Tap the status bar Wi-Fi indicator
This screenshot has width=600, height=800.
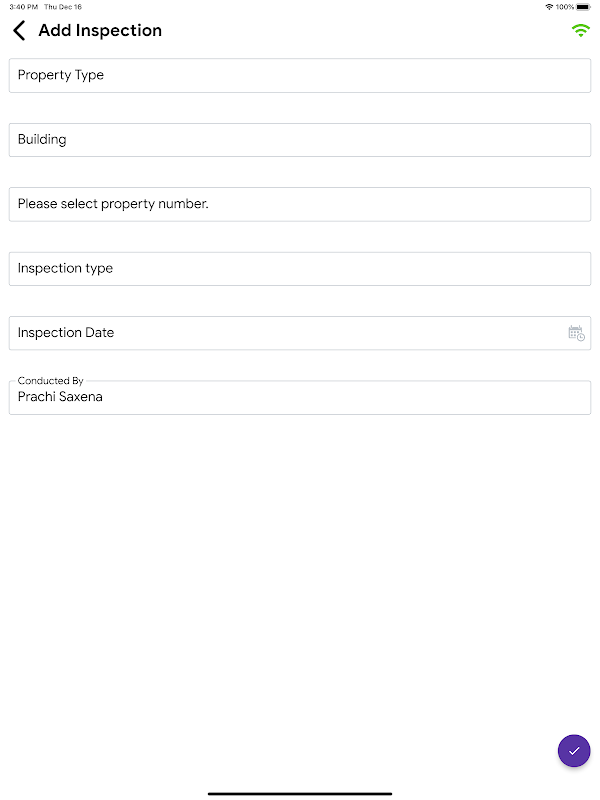pos(549,7)
